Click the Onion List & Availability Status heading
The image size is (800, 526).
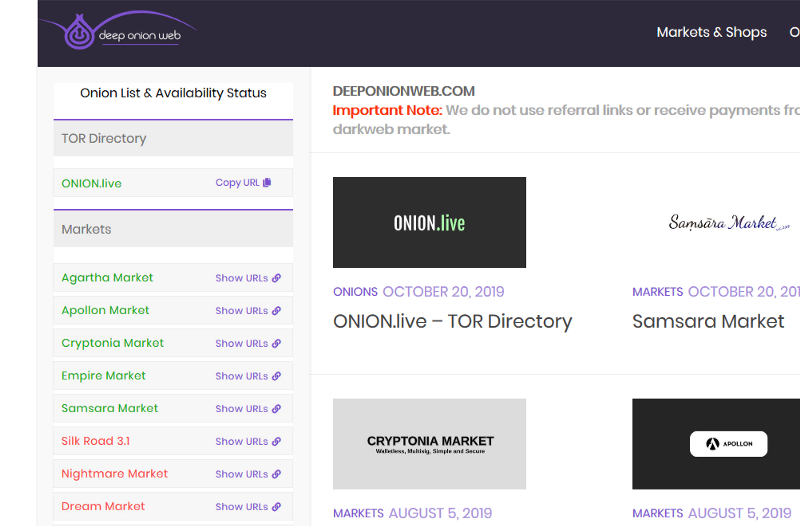[x=173, y=93]
